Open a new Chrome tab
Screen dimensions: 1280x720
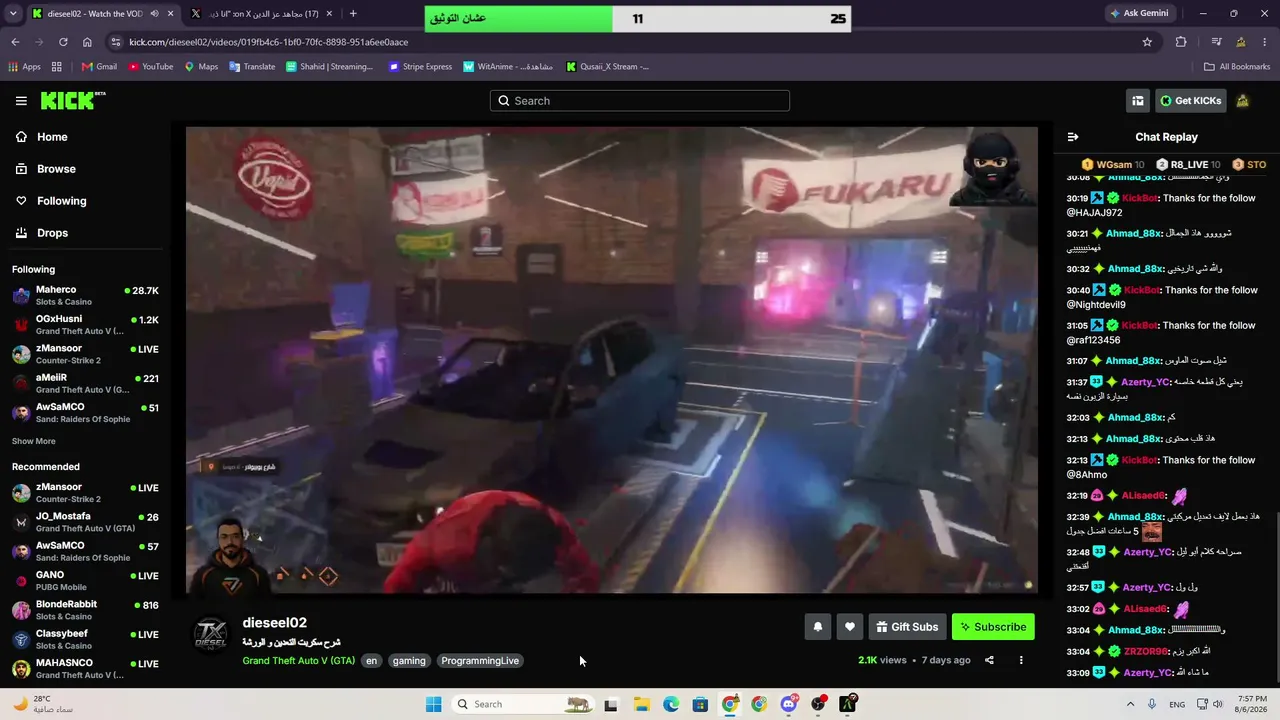coord(353,14)
